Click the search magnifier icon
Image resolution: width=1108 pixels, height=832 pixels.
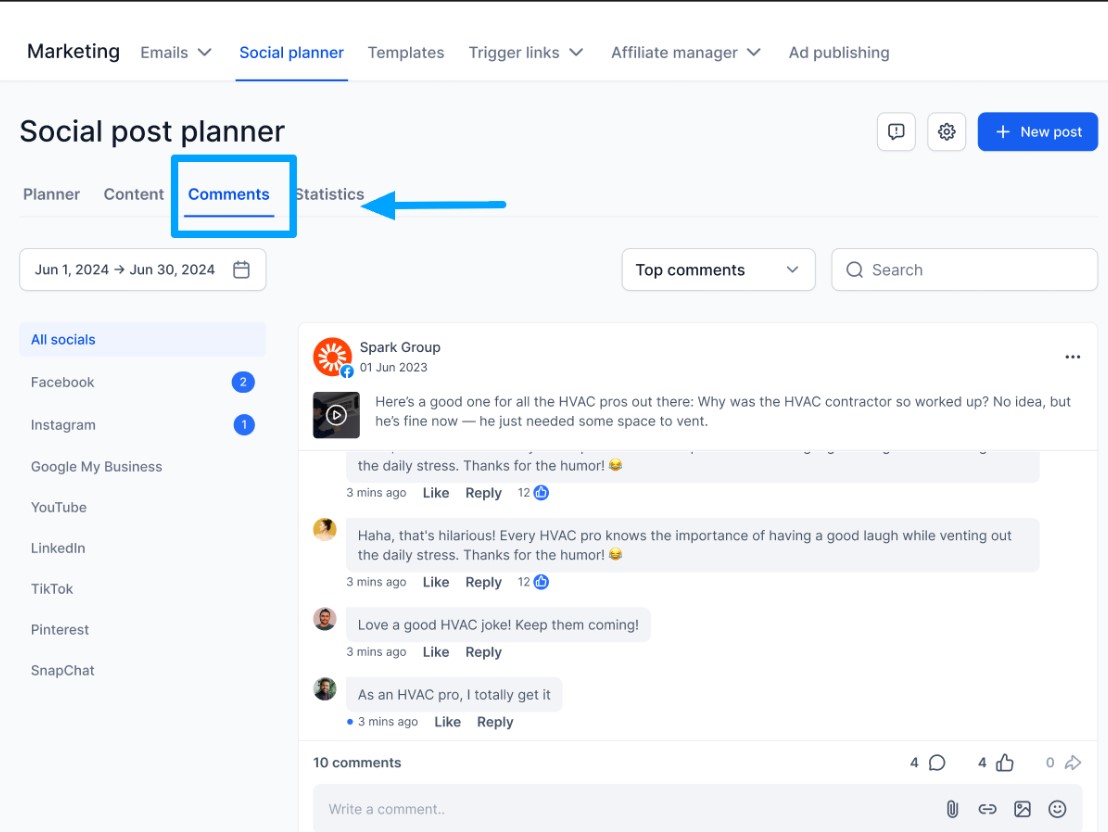click(x=854, y=269)
